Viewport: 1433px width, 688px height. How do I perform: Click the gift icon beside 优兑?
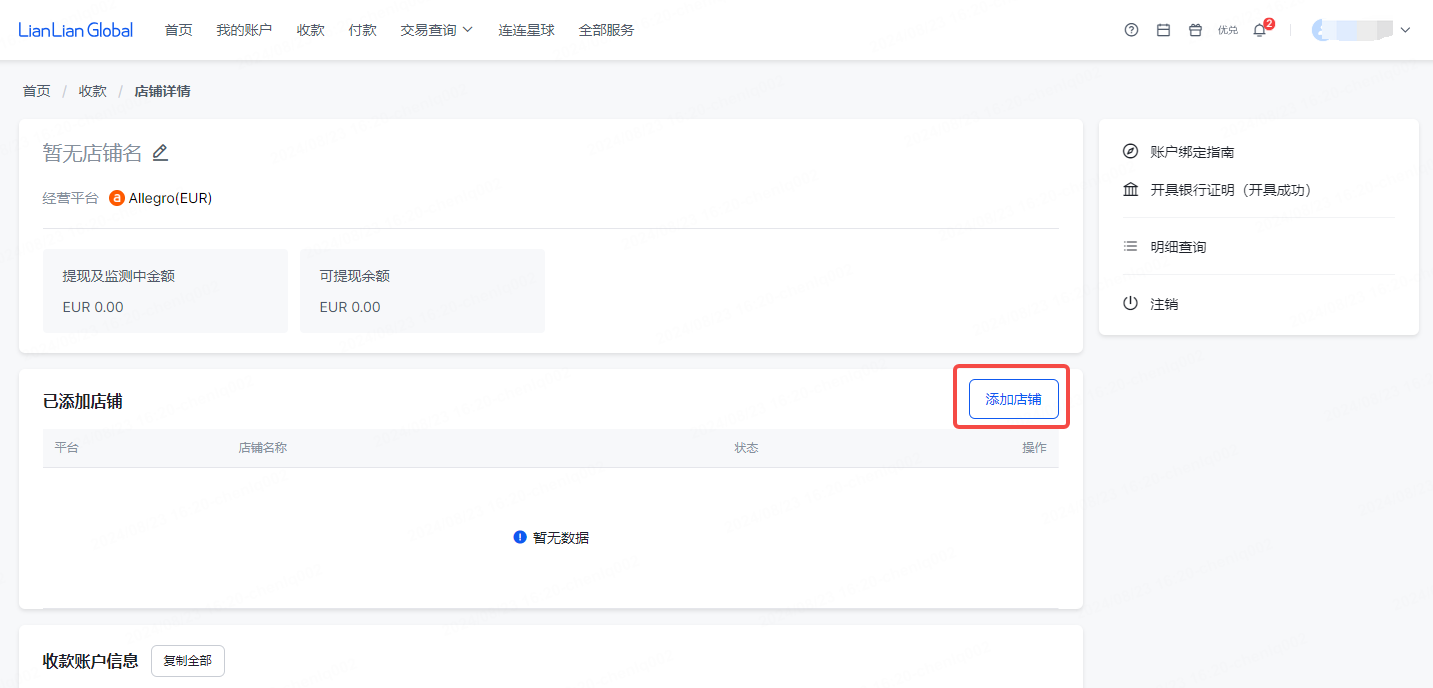coord(1195,30)
